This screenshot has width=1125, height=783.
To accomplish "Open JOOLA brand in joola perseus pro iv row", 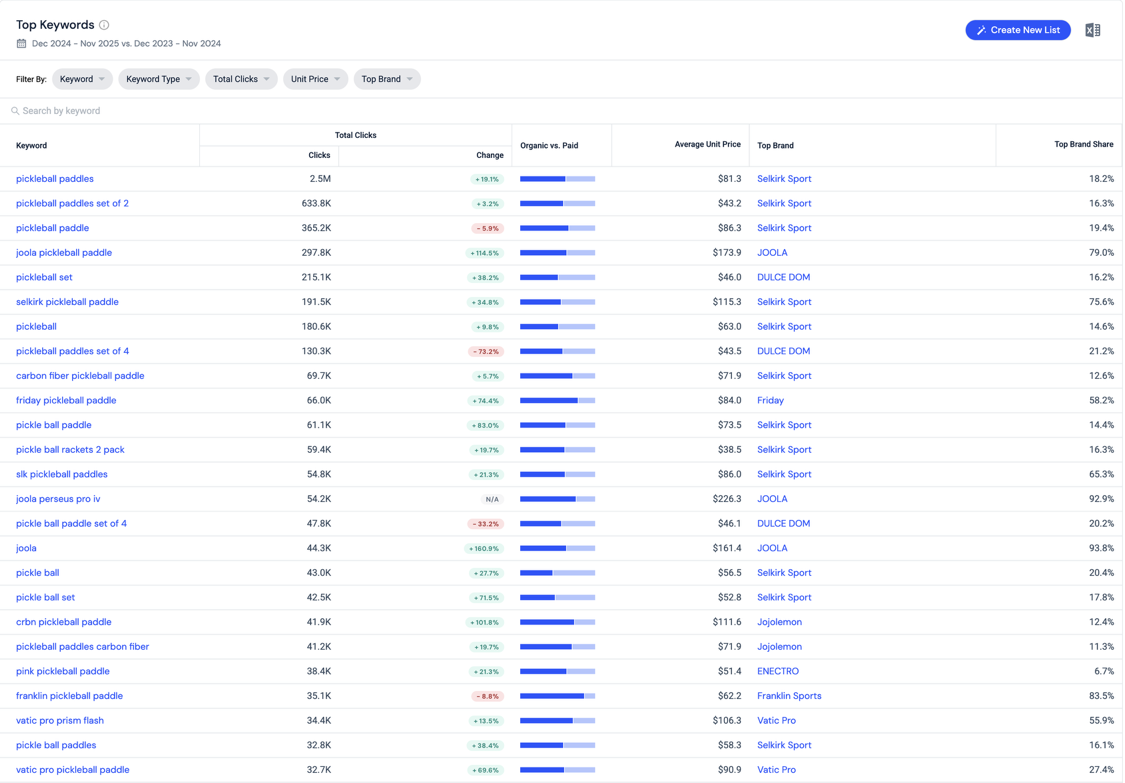I will 772,499.
